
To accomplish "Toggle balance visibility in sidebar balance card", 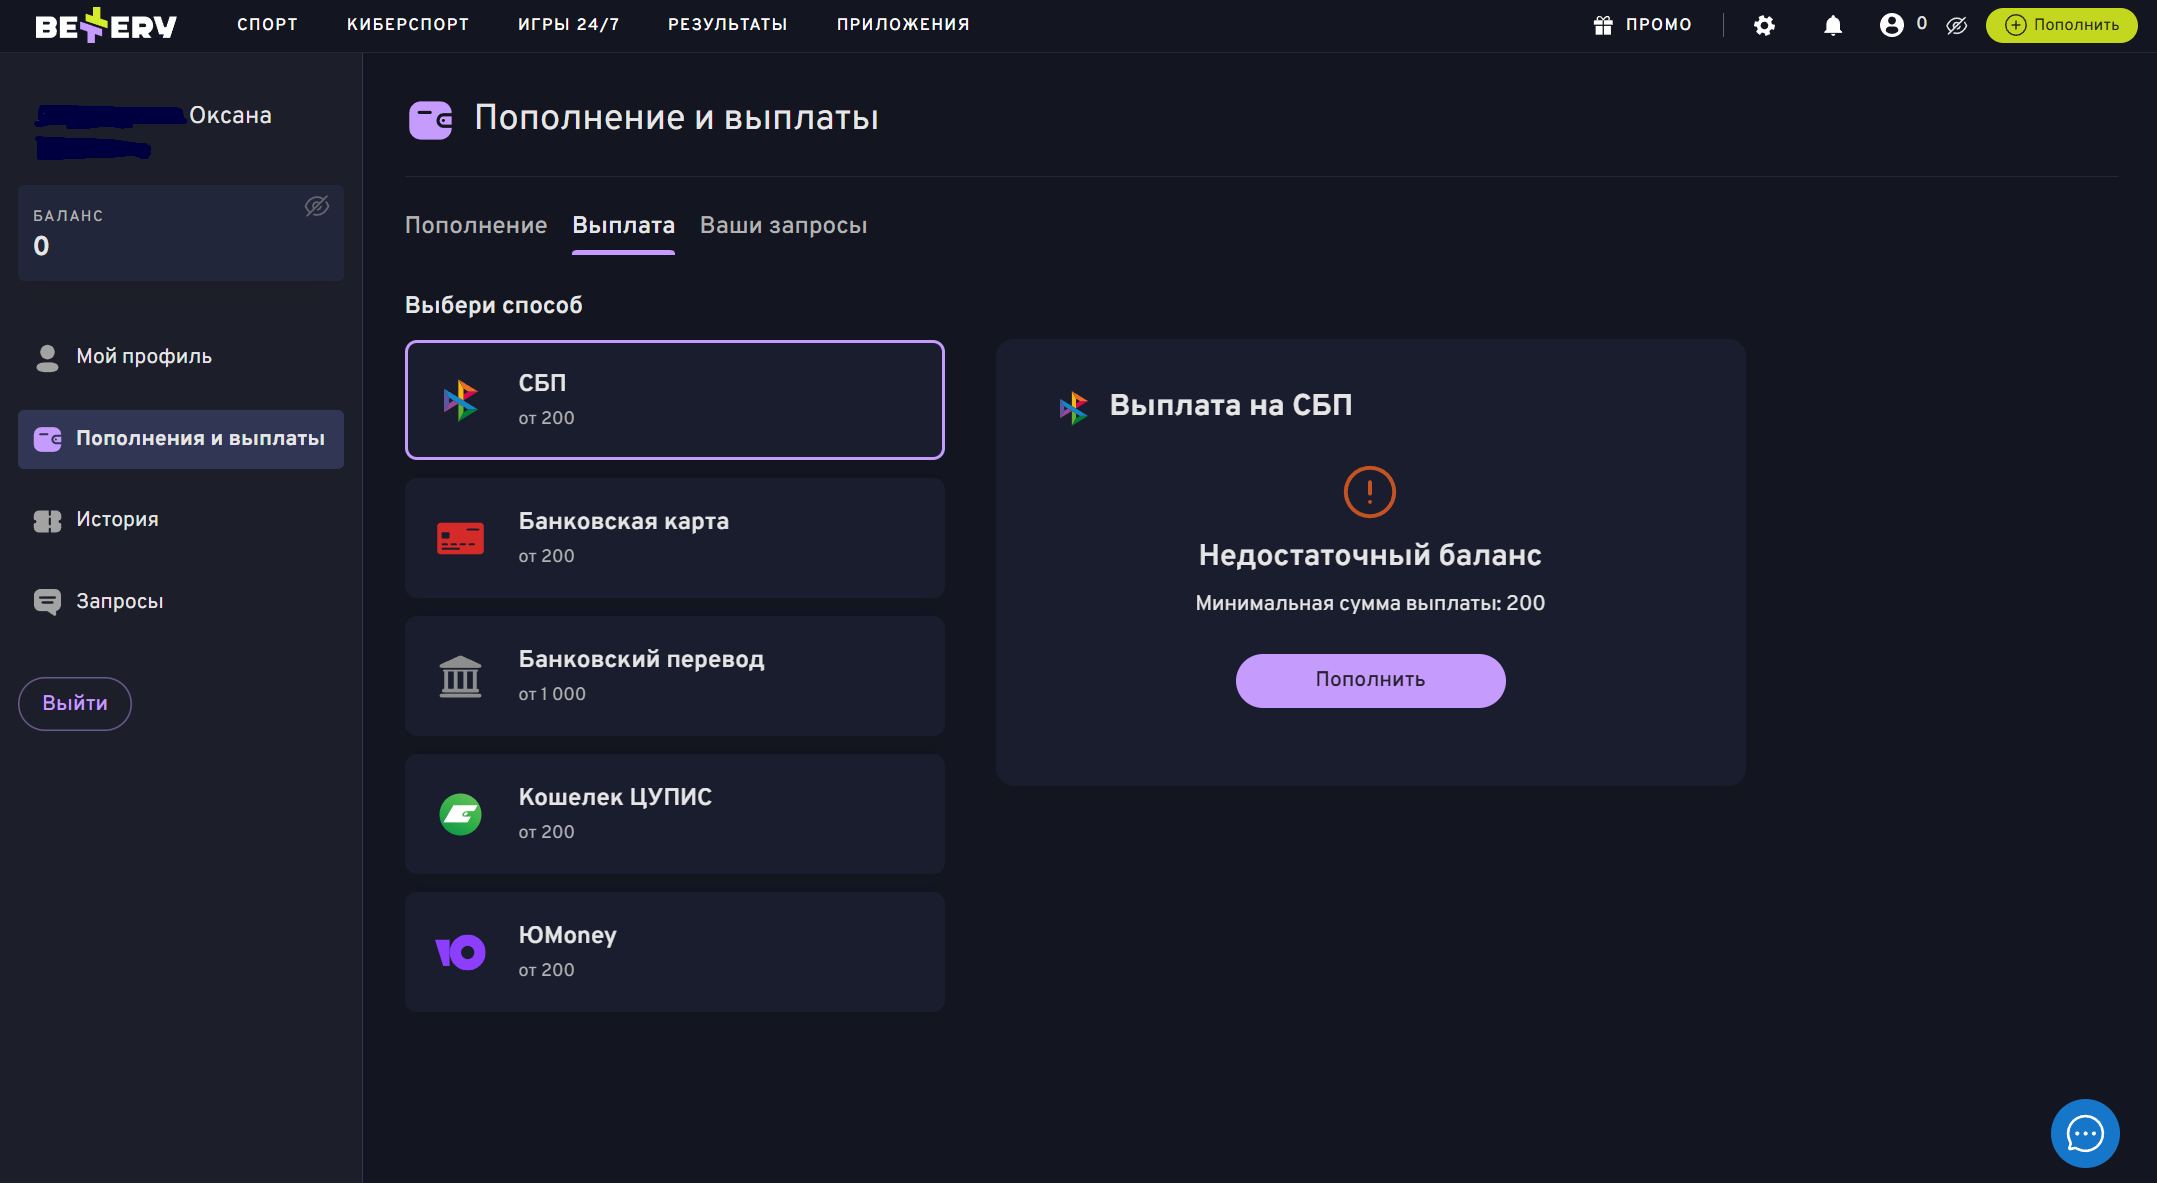I will coord(316,206).
